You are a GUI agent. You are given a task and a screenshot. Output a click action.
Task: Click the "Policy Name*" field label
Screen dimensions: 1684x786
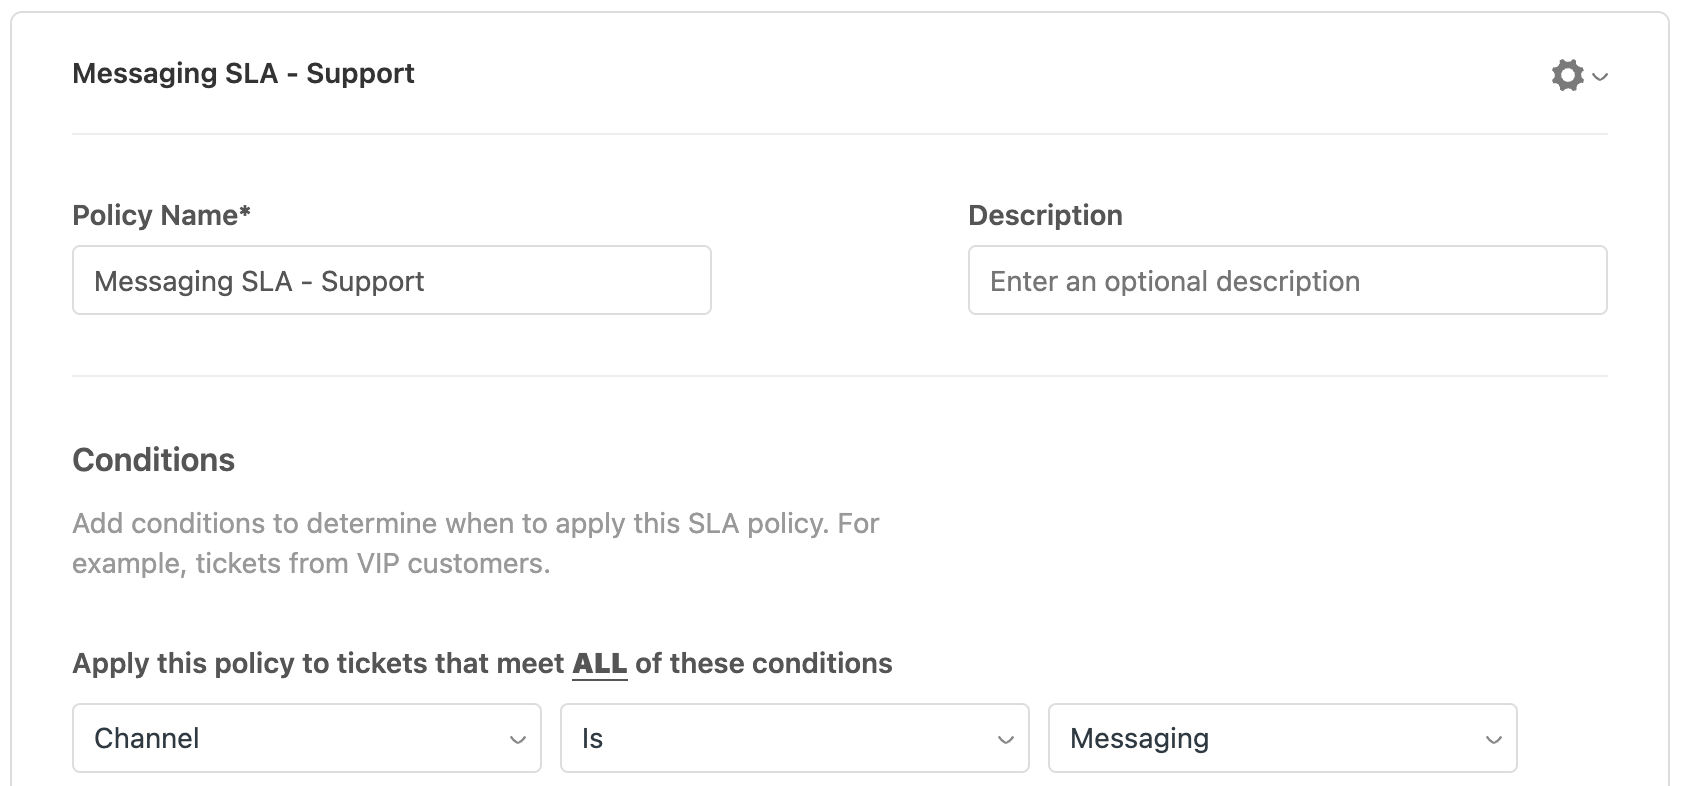point(155,216)
